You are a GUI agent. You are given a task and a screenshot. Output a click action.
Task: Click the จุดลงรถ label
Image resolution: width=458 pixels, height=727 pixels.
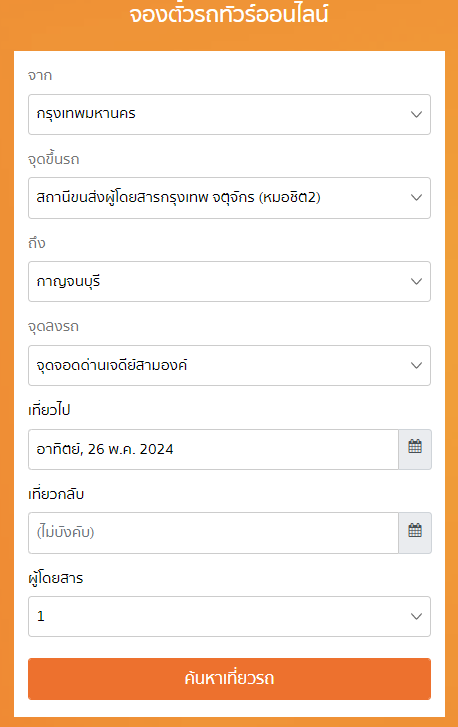(x=53, y=326)
